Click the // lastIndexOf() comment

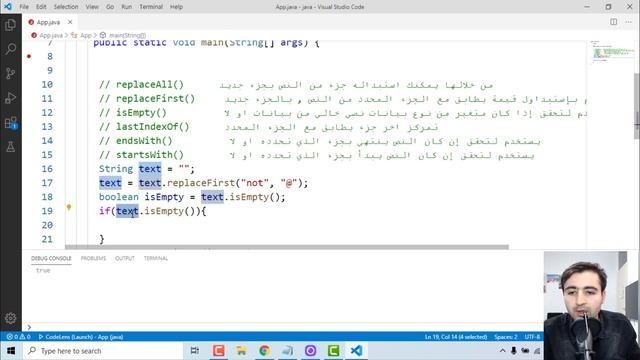pyautogui.click(x=144, y=127)
